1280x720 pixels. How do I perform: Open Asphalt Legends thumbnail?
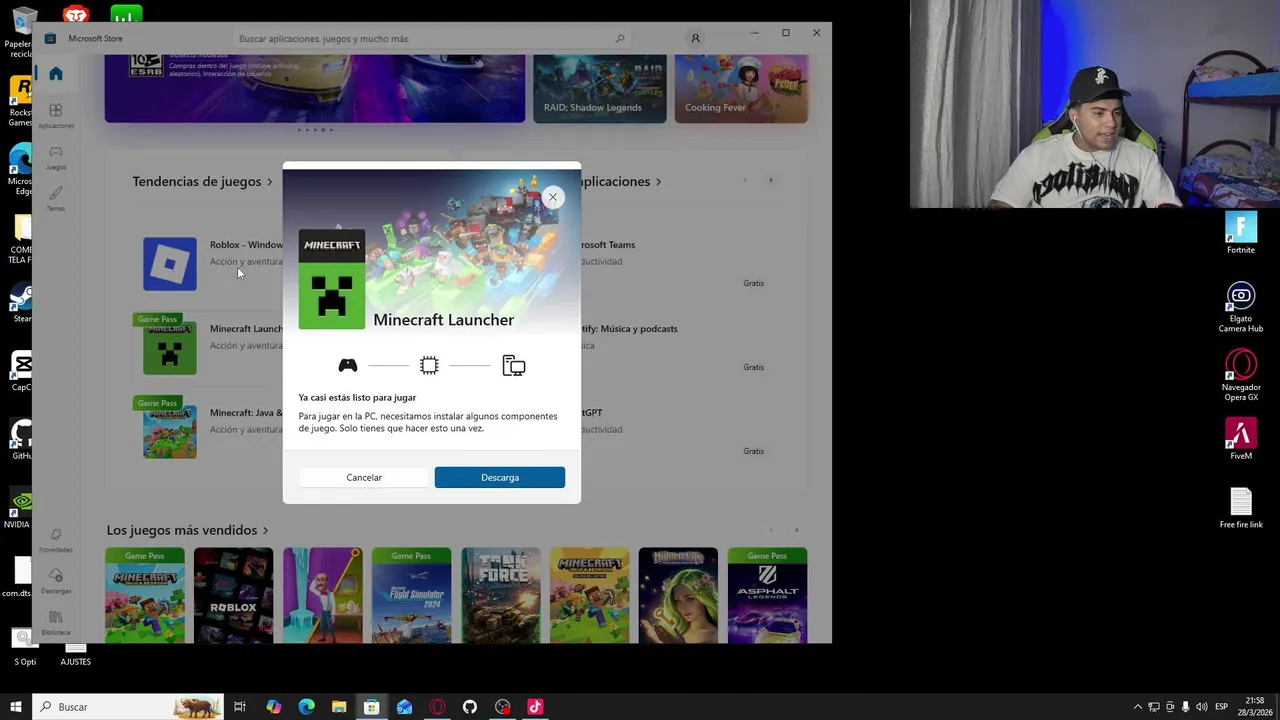click(x=767, y=595)
